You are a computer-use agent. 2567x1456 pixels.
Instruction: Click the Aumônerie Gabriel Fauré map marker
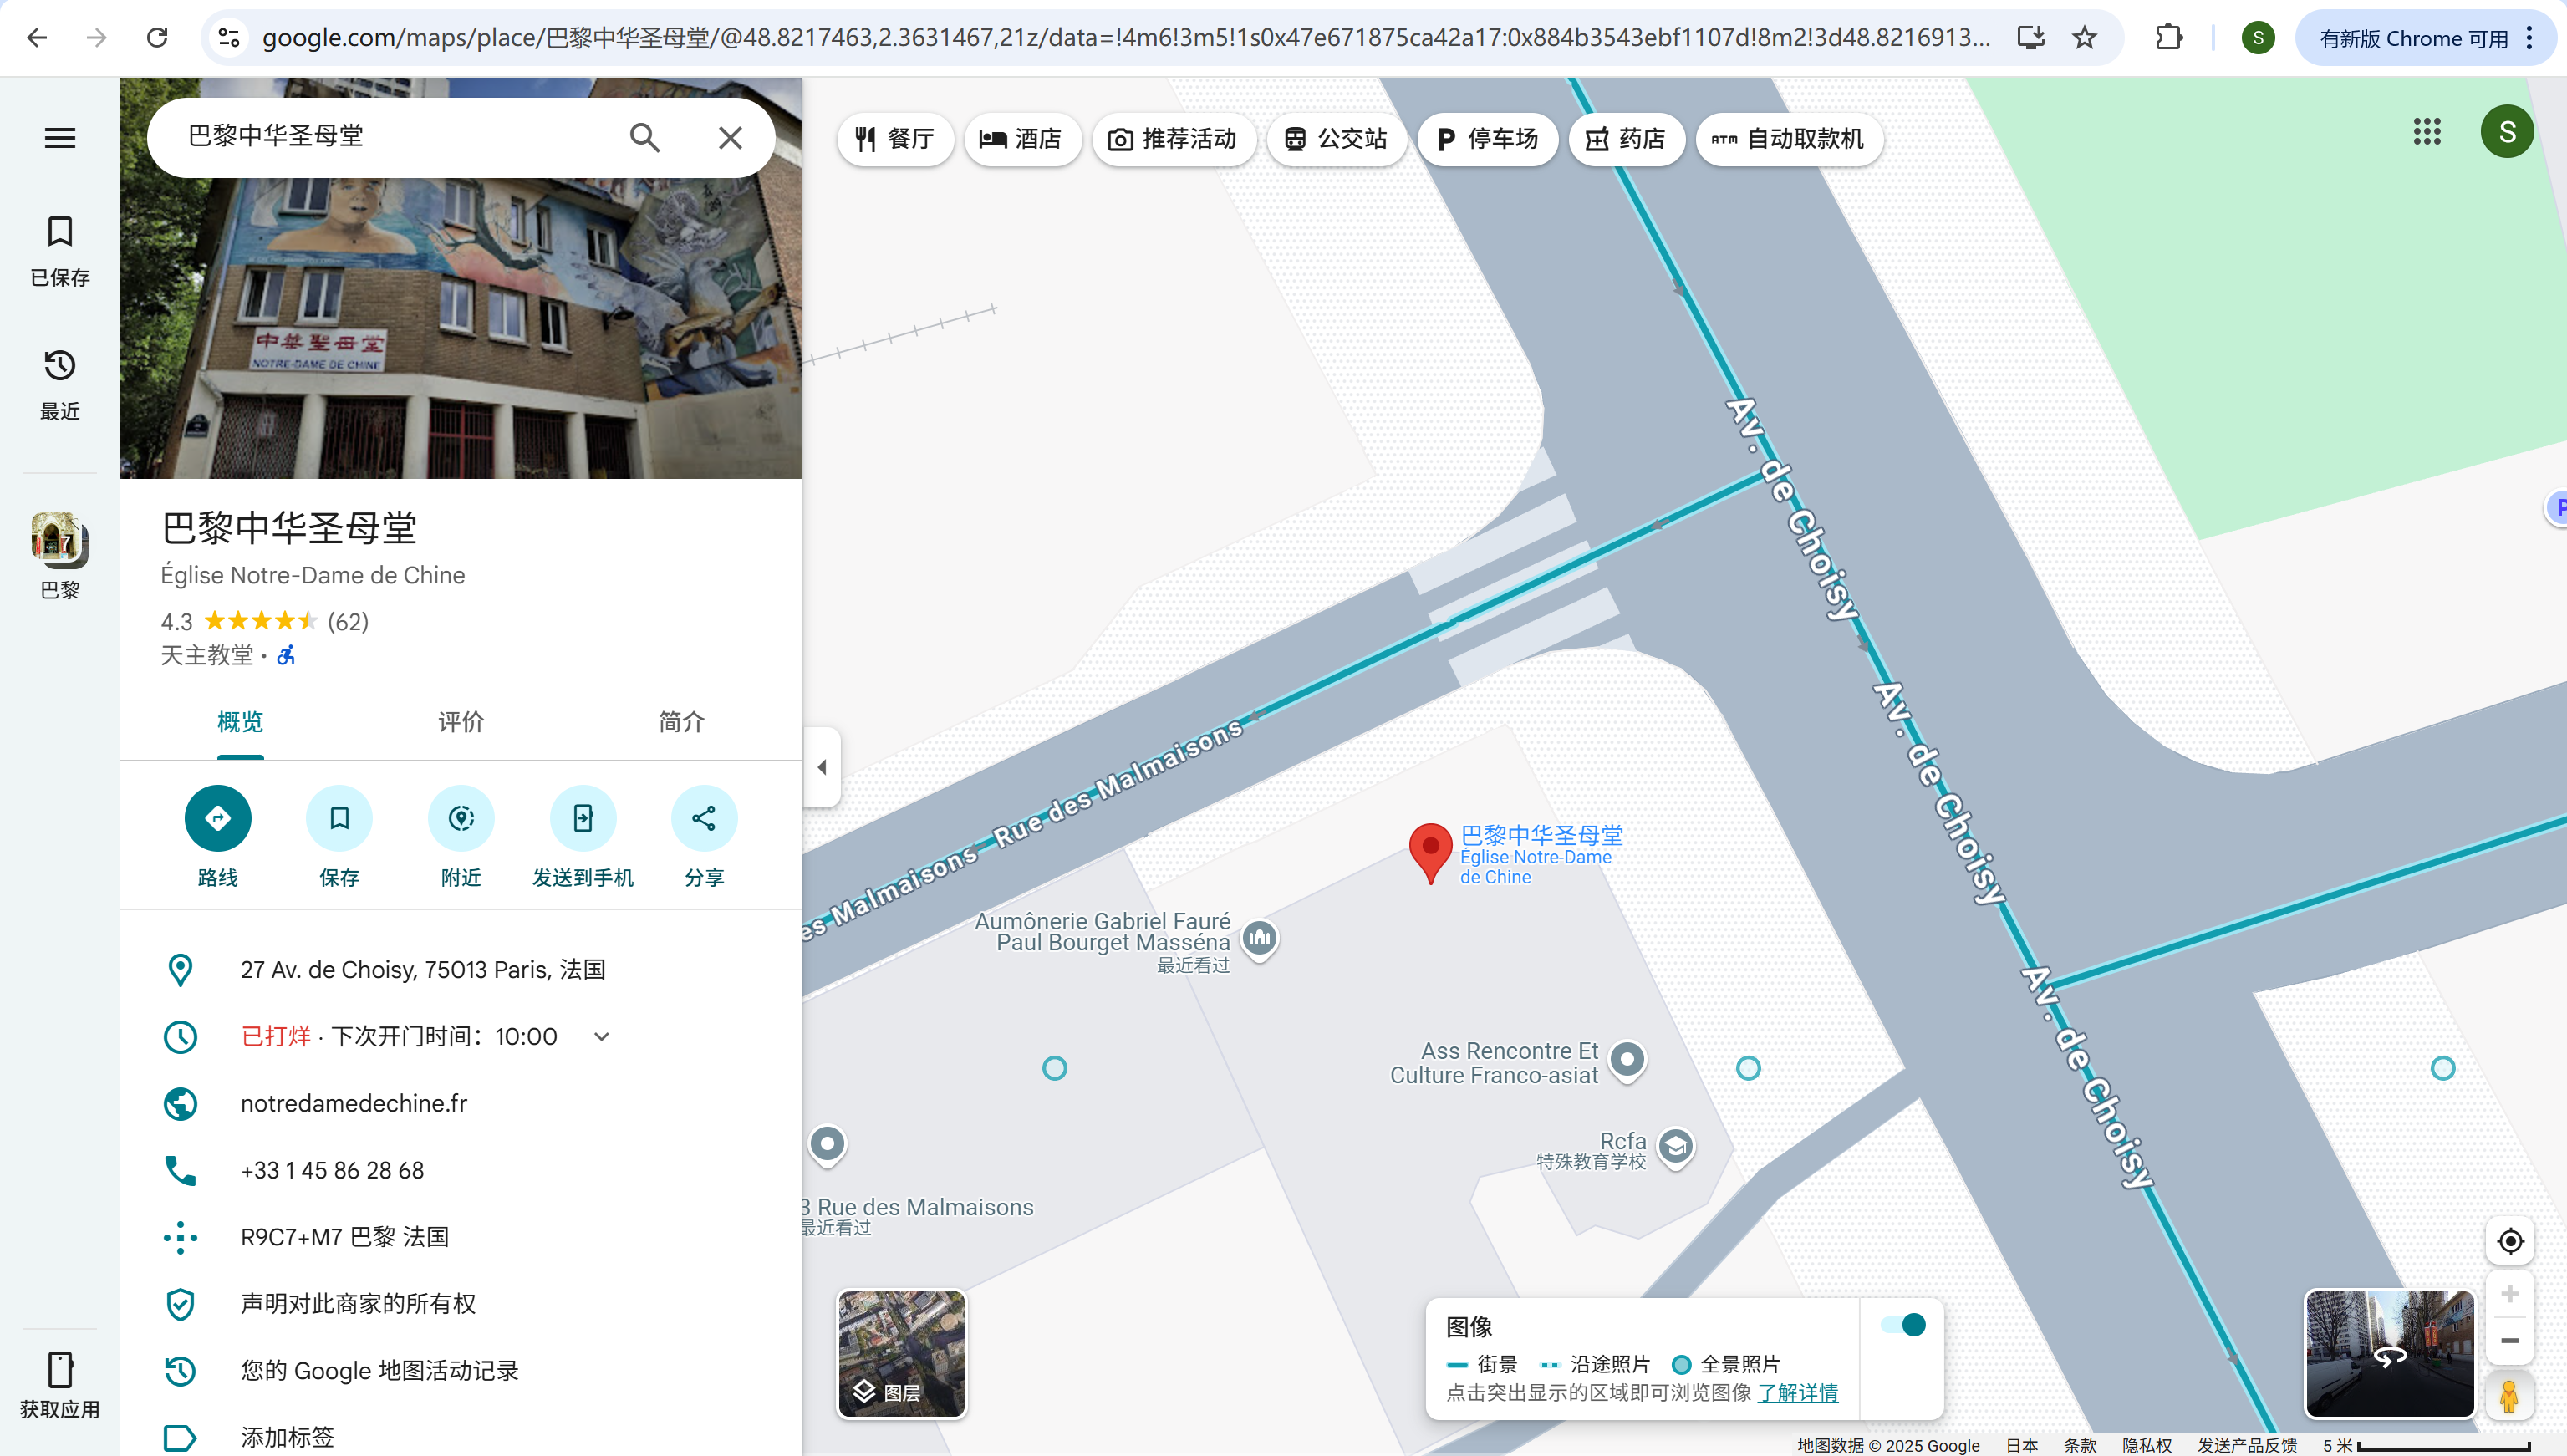(x=1260, y=939)
